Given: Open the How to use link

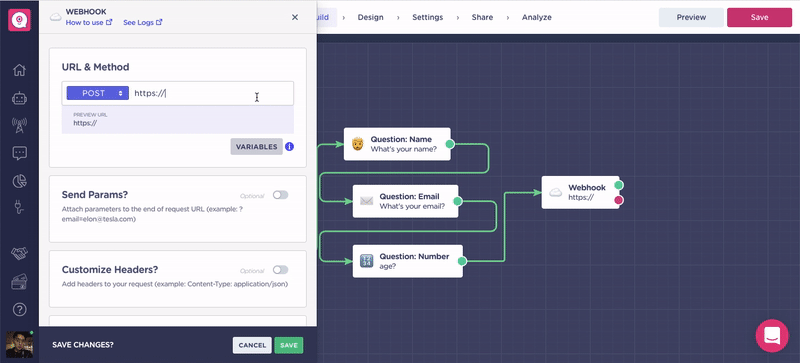Looking at the screenshot, I should tap(89, 22).
